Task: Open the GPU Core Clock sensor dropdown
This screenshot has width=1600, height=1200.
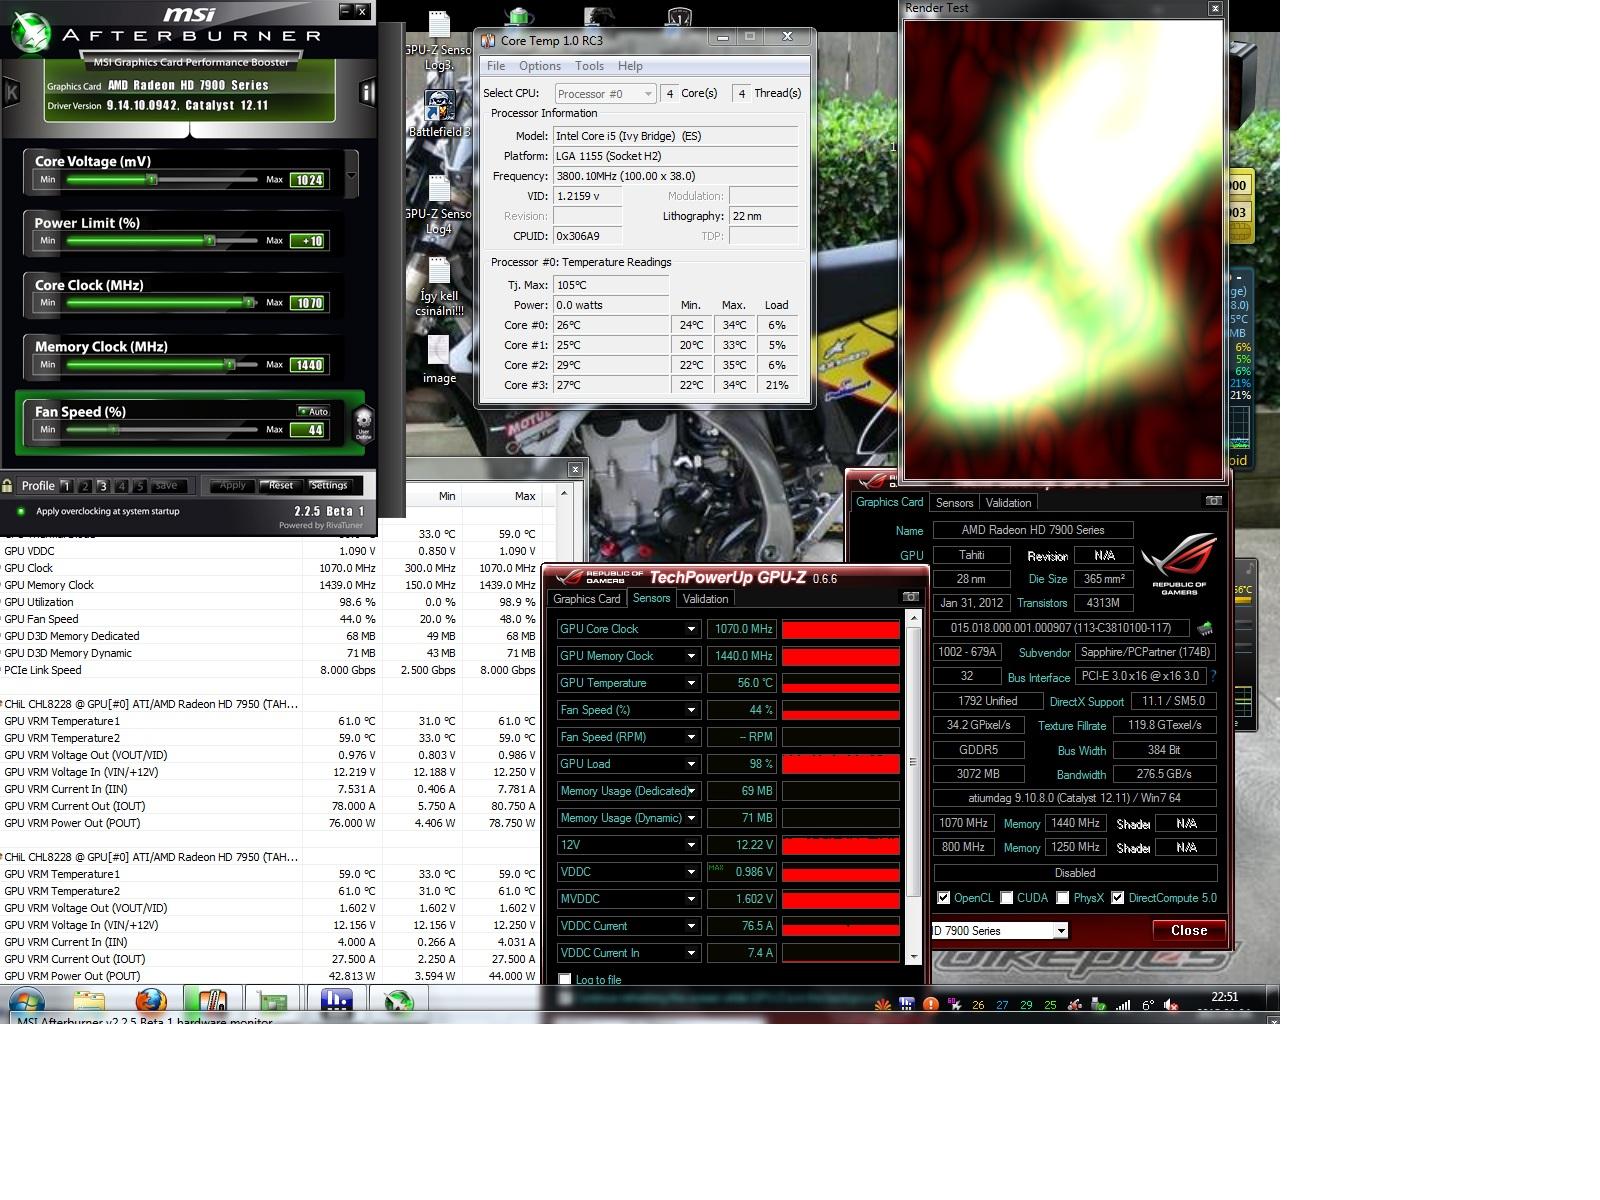Action: click(690, 629)
